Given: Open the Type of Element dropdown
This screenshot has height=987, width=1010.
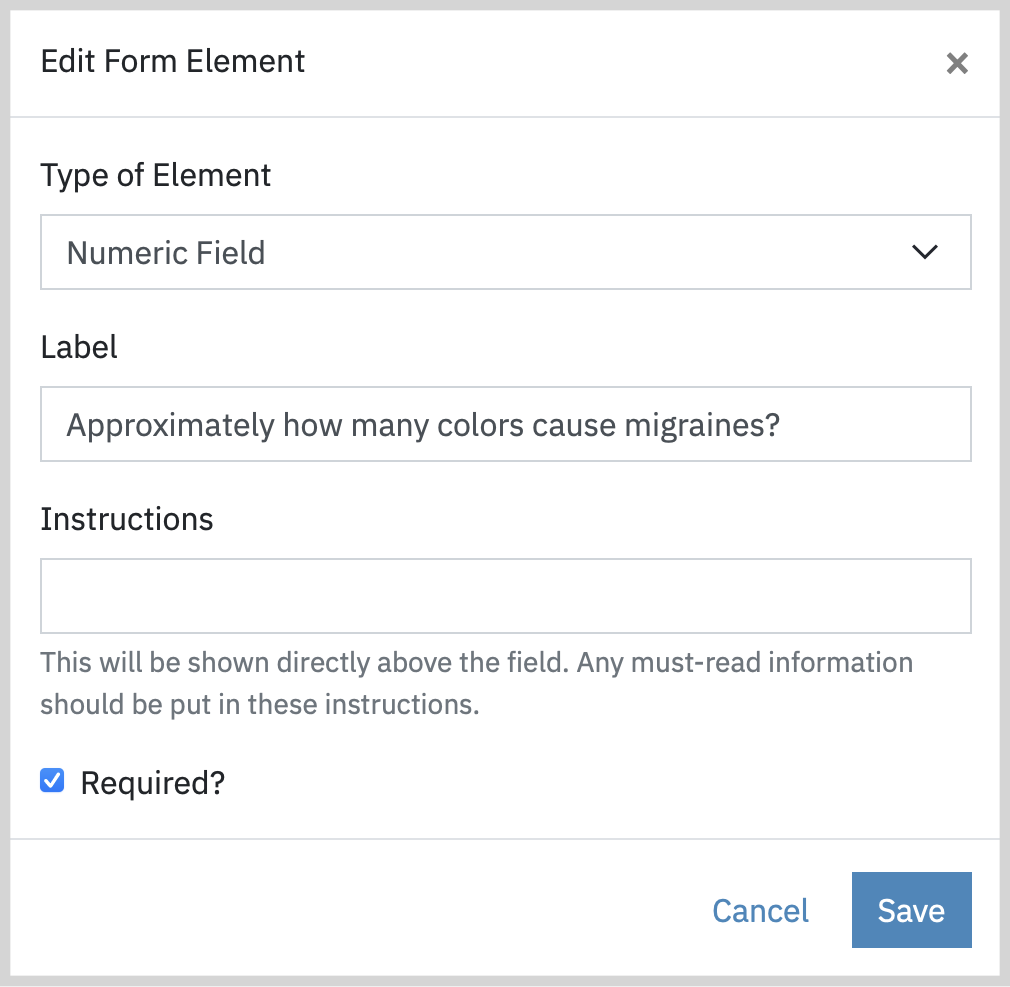Looking at the screenshot, I should click(506, 252).
